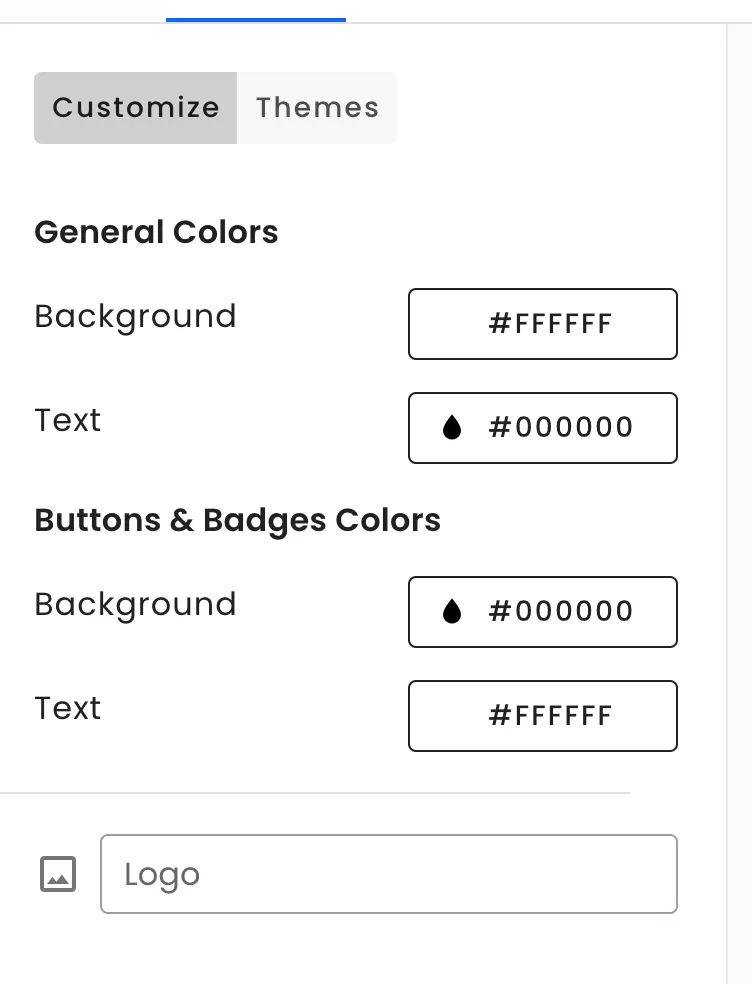Open General Colors Background #FFFFFF color picker
This screenshot has width=752, height=984.
pos(542,324)
